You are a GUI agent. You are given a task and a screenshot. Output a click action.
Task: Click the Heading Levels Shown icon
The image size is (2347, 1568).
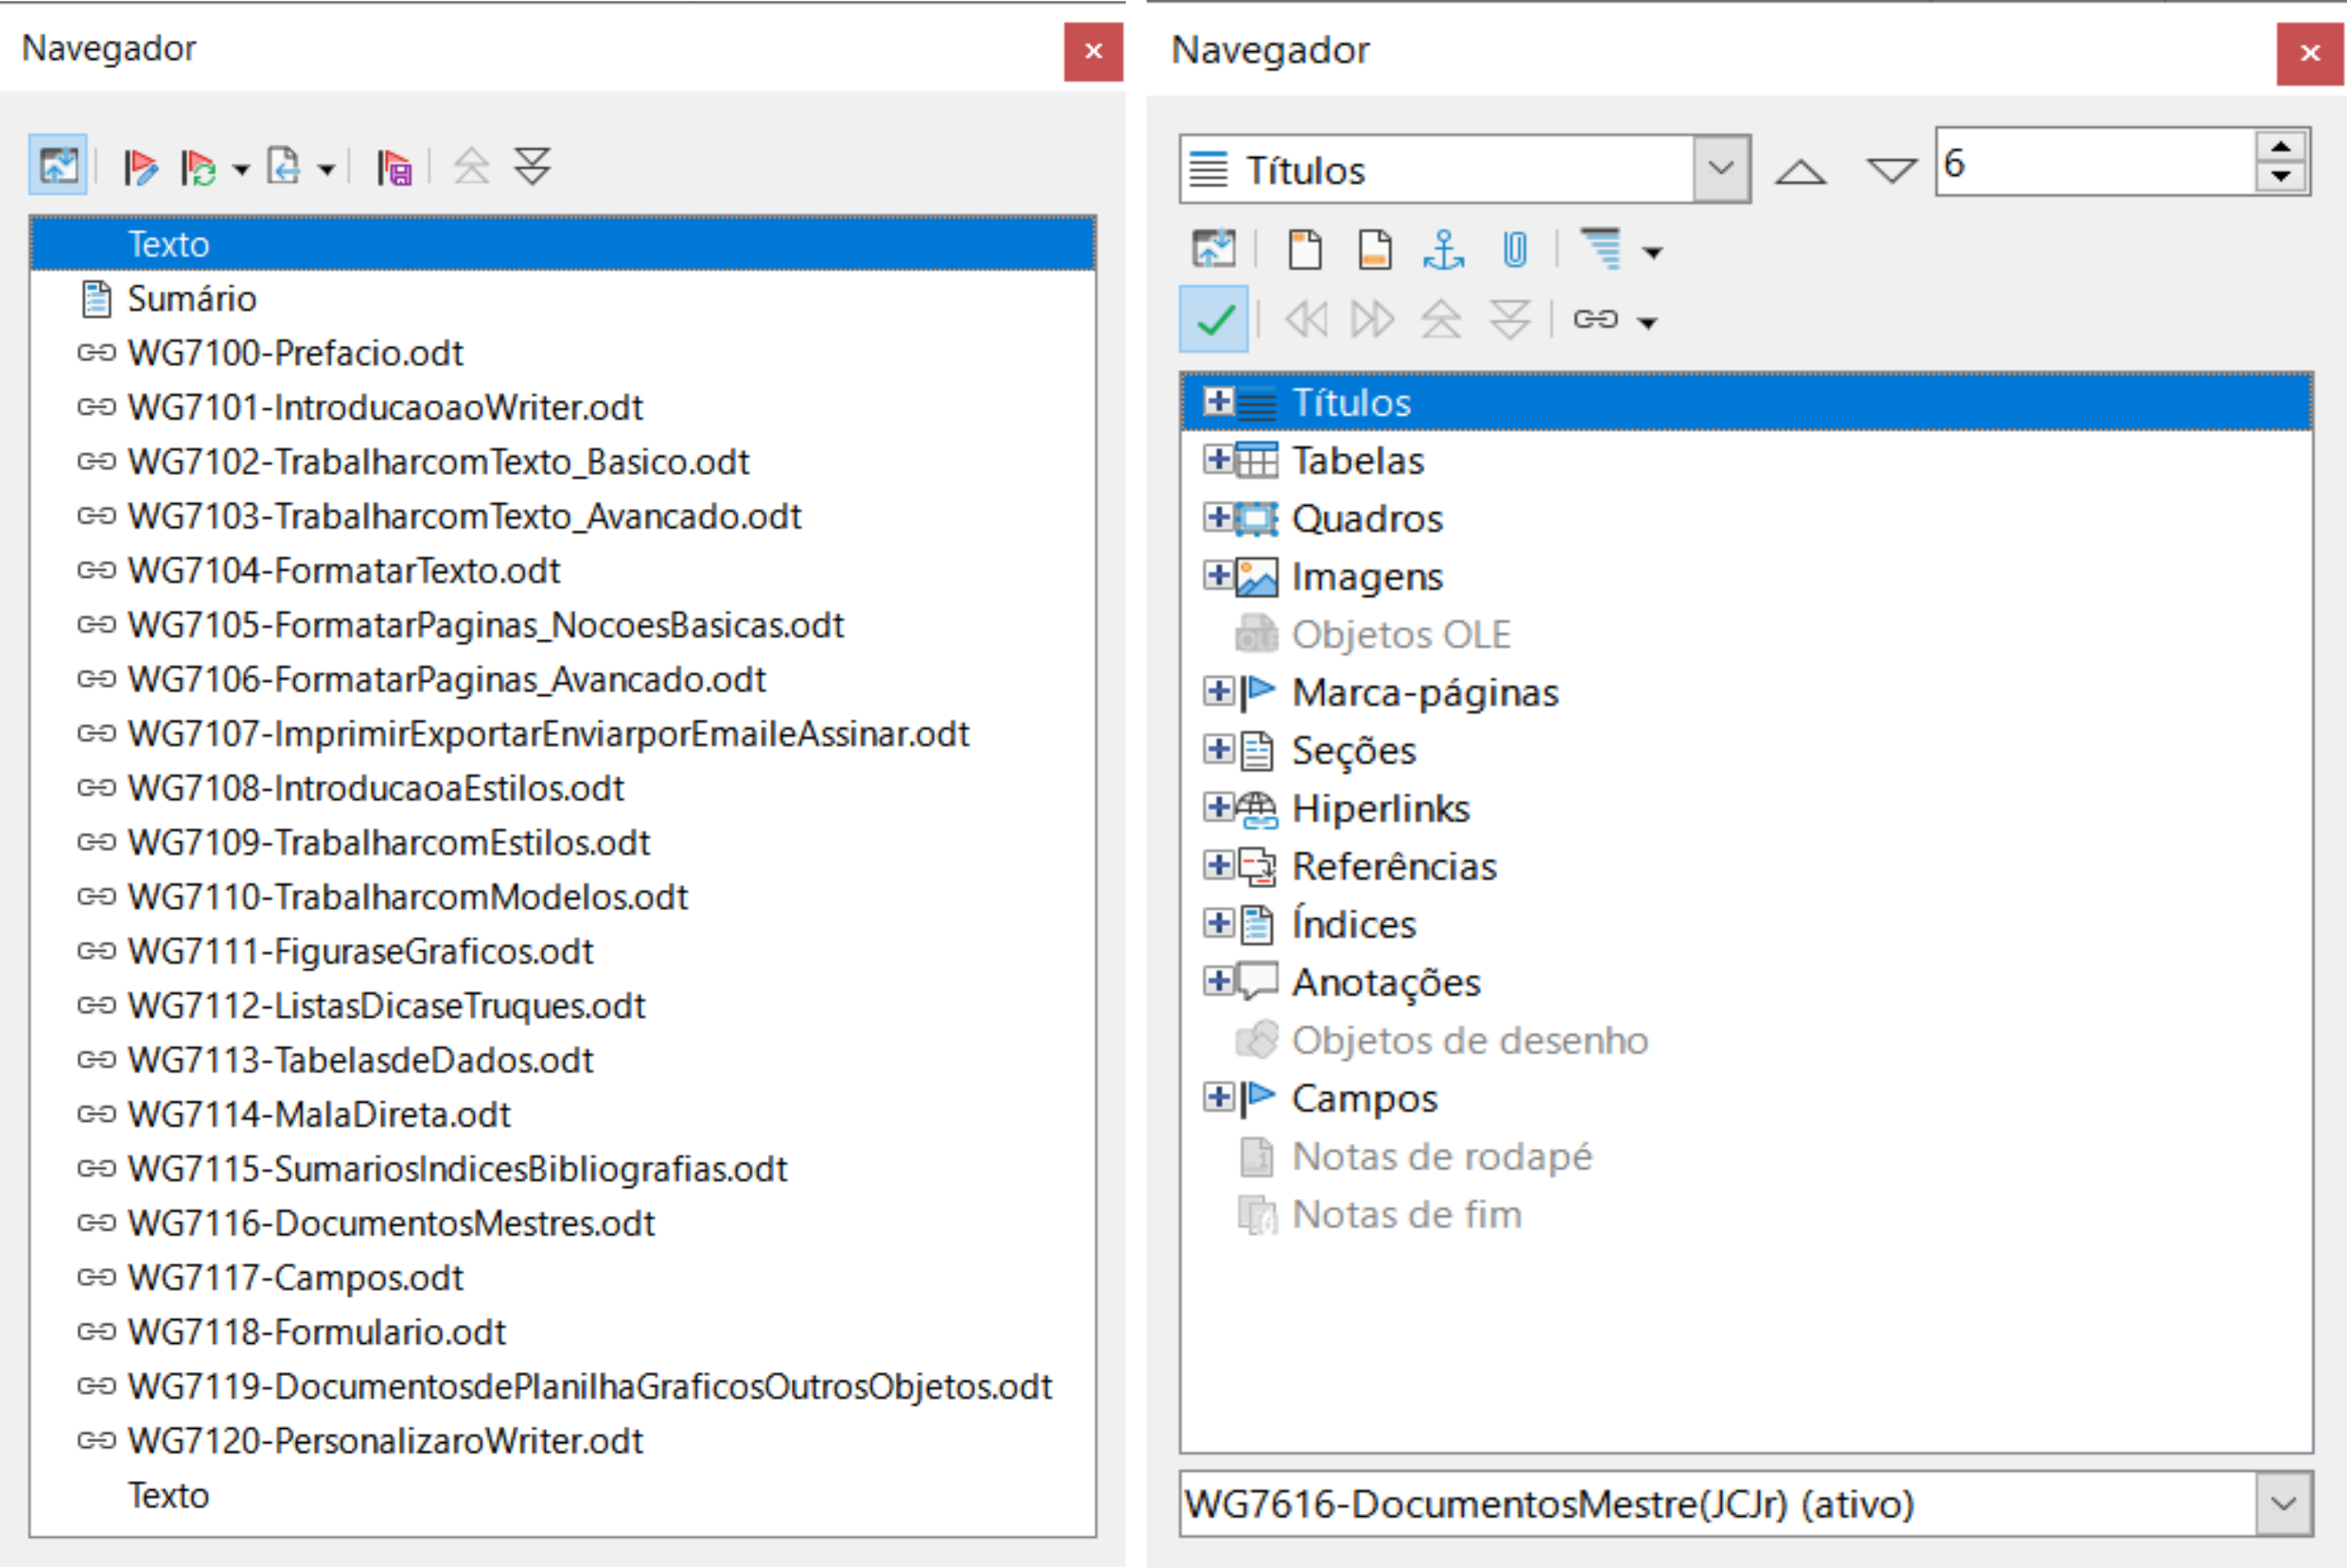pos(1601,249)
